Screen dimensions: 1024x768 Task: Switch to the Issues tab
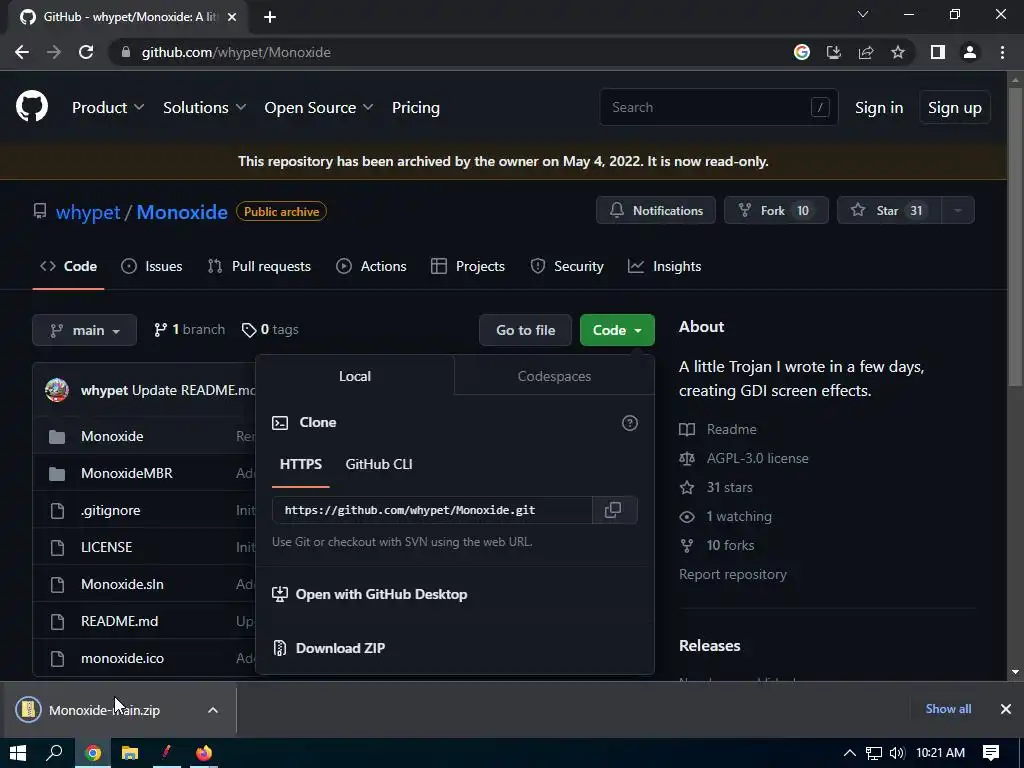tap(152, 266)
